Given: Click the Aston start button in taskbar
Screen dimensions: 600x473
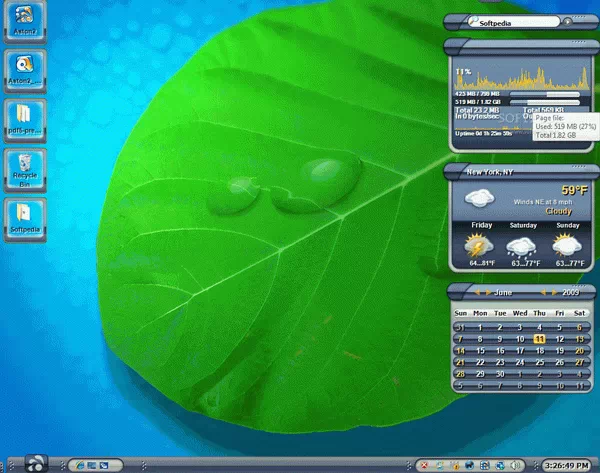Looking at the screenshot, I should 36,463.
